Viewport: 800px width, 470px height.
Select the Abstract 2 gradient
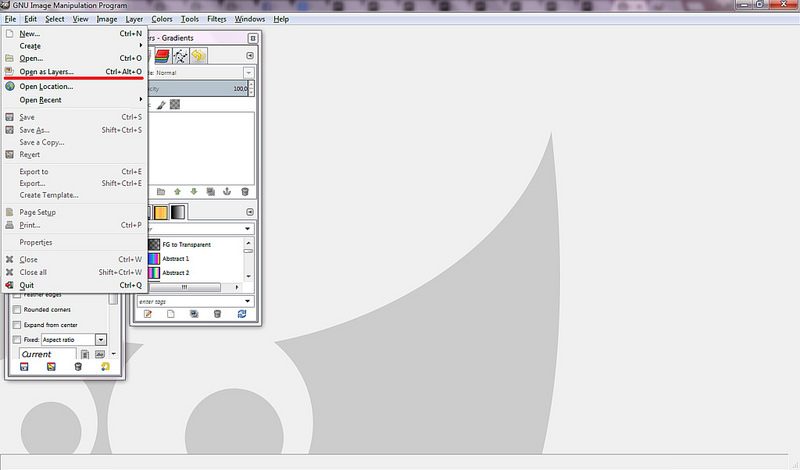coord(195,273)
